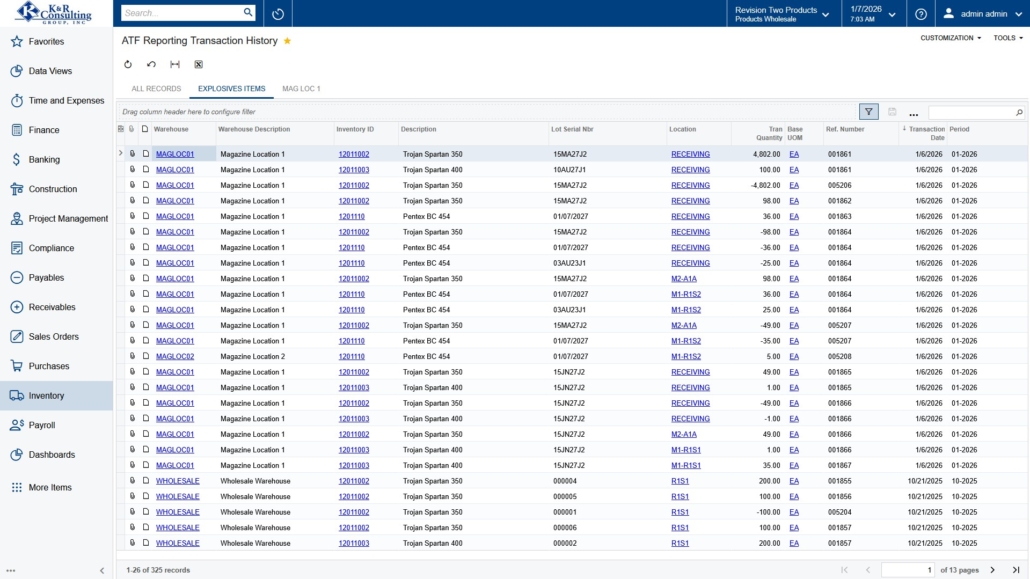
Task: Switch to the All Records tab
Action: coord(156,89)
